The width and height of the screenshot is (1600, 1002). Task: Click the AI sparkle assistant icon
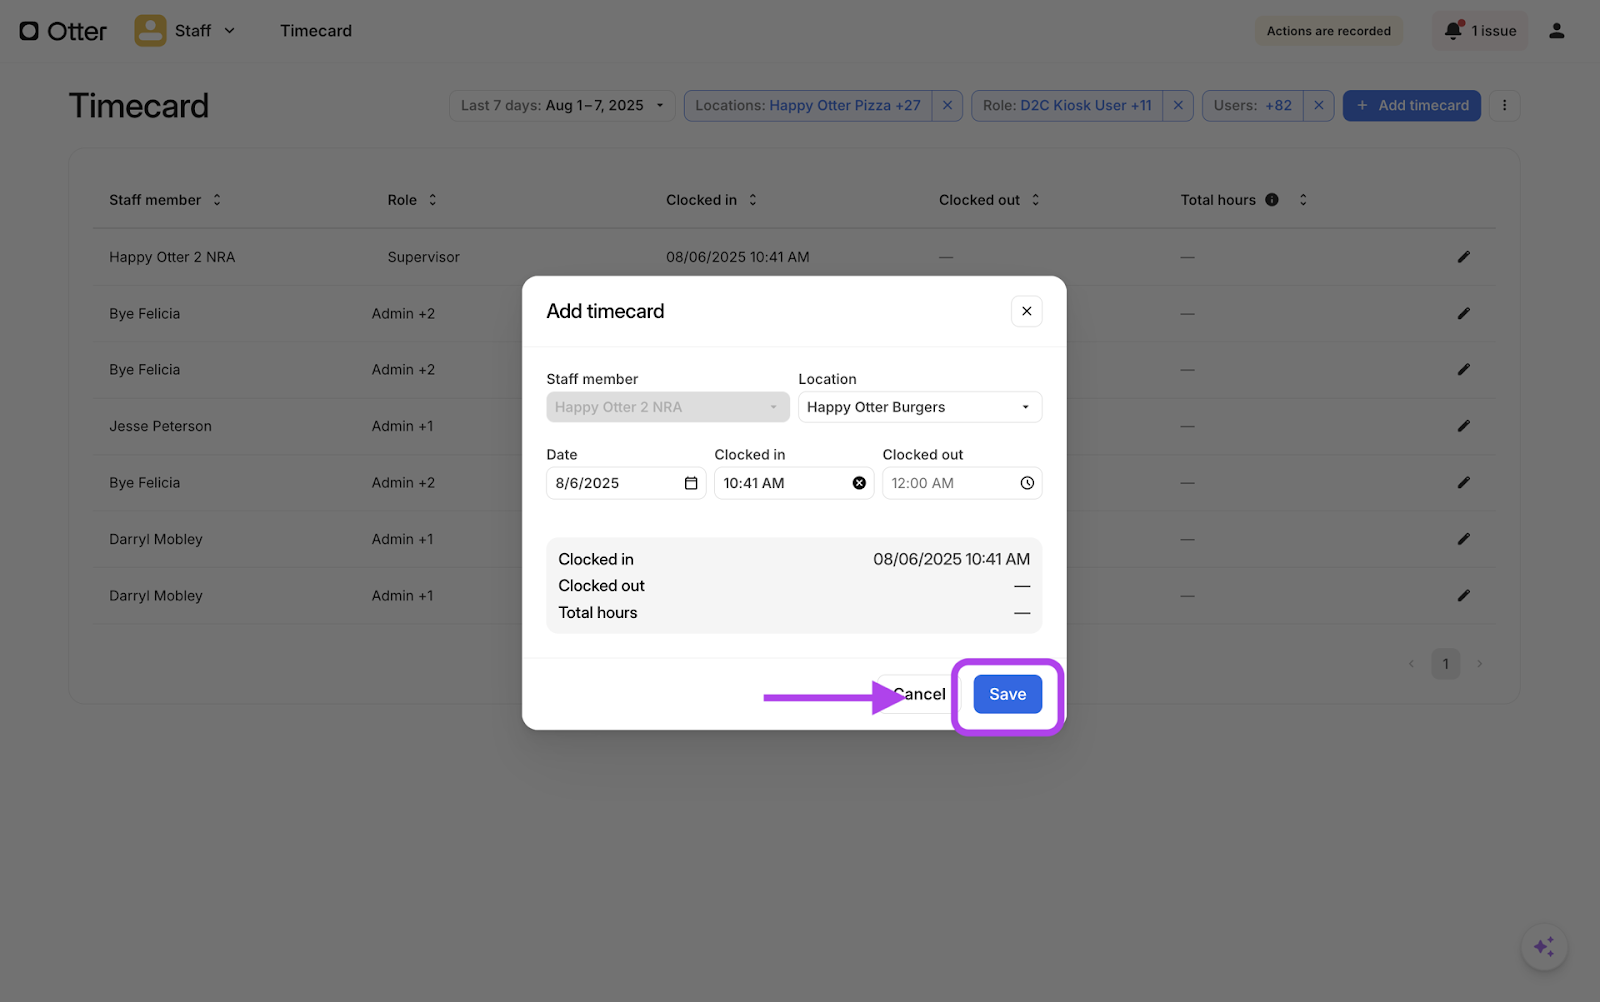point(1544,946)
